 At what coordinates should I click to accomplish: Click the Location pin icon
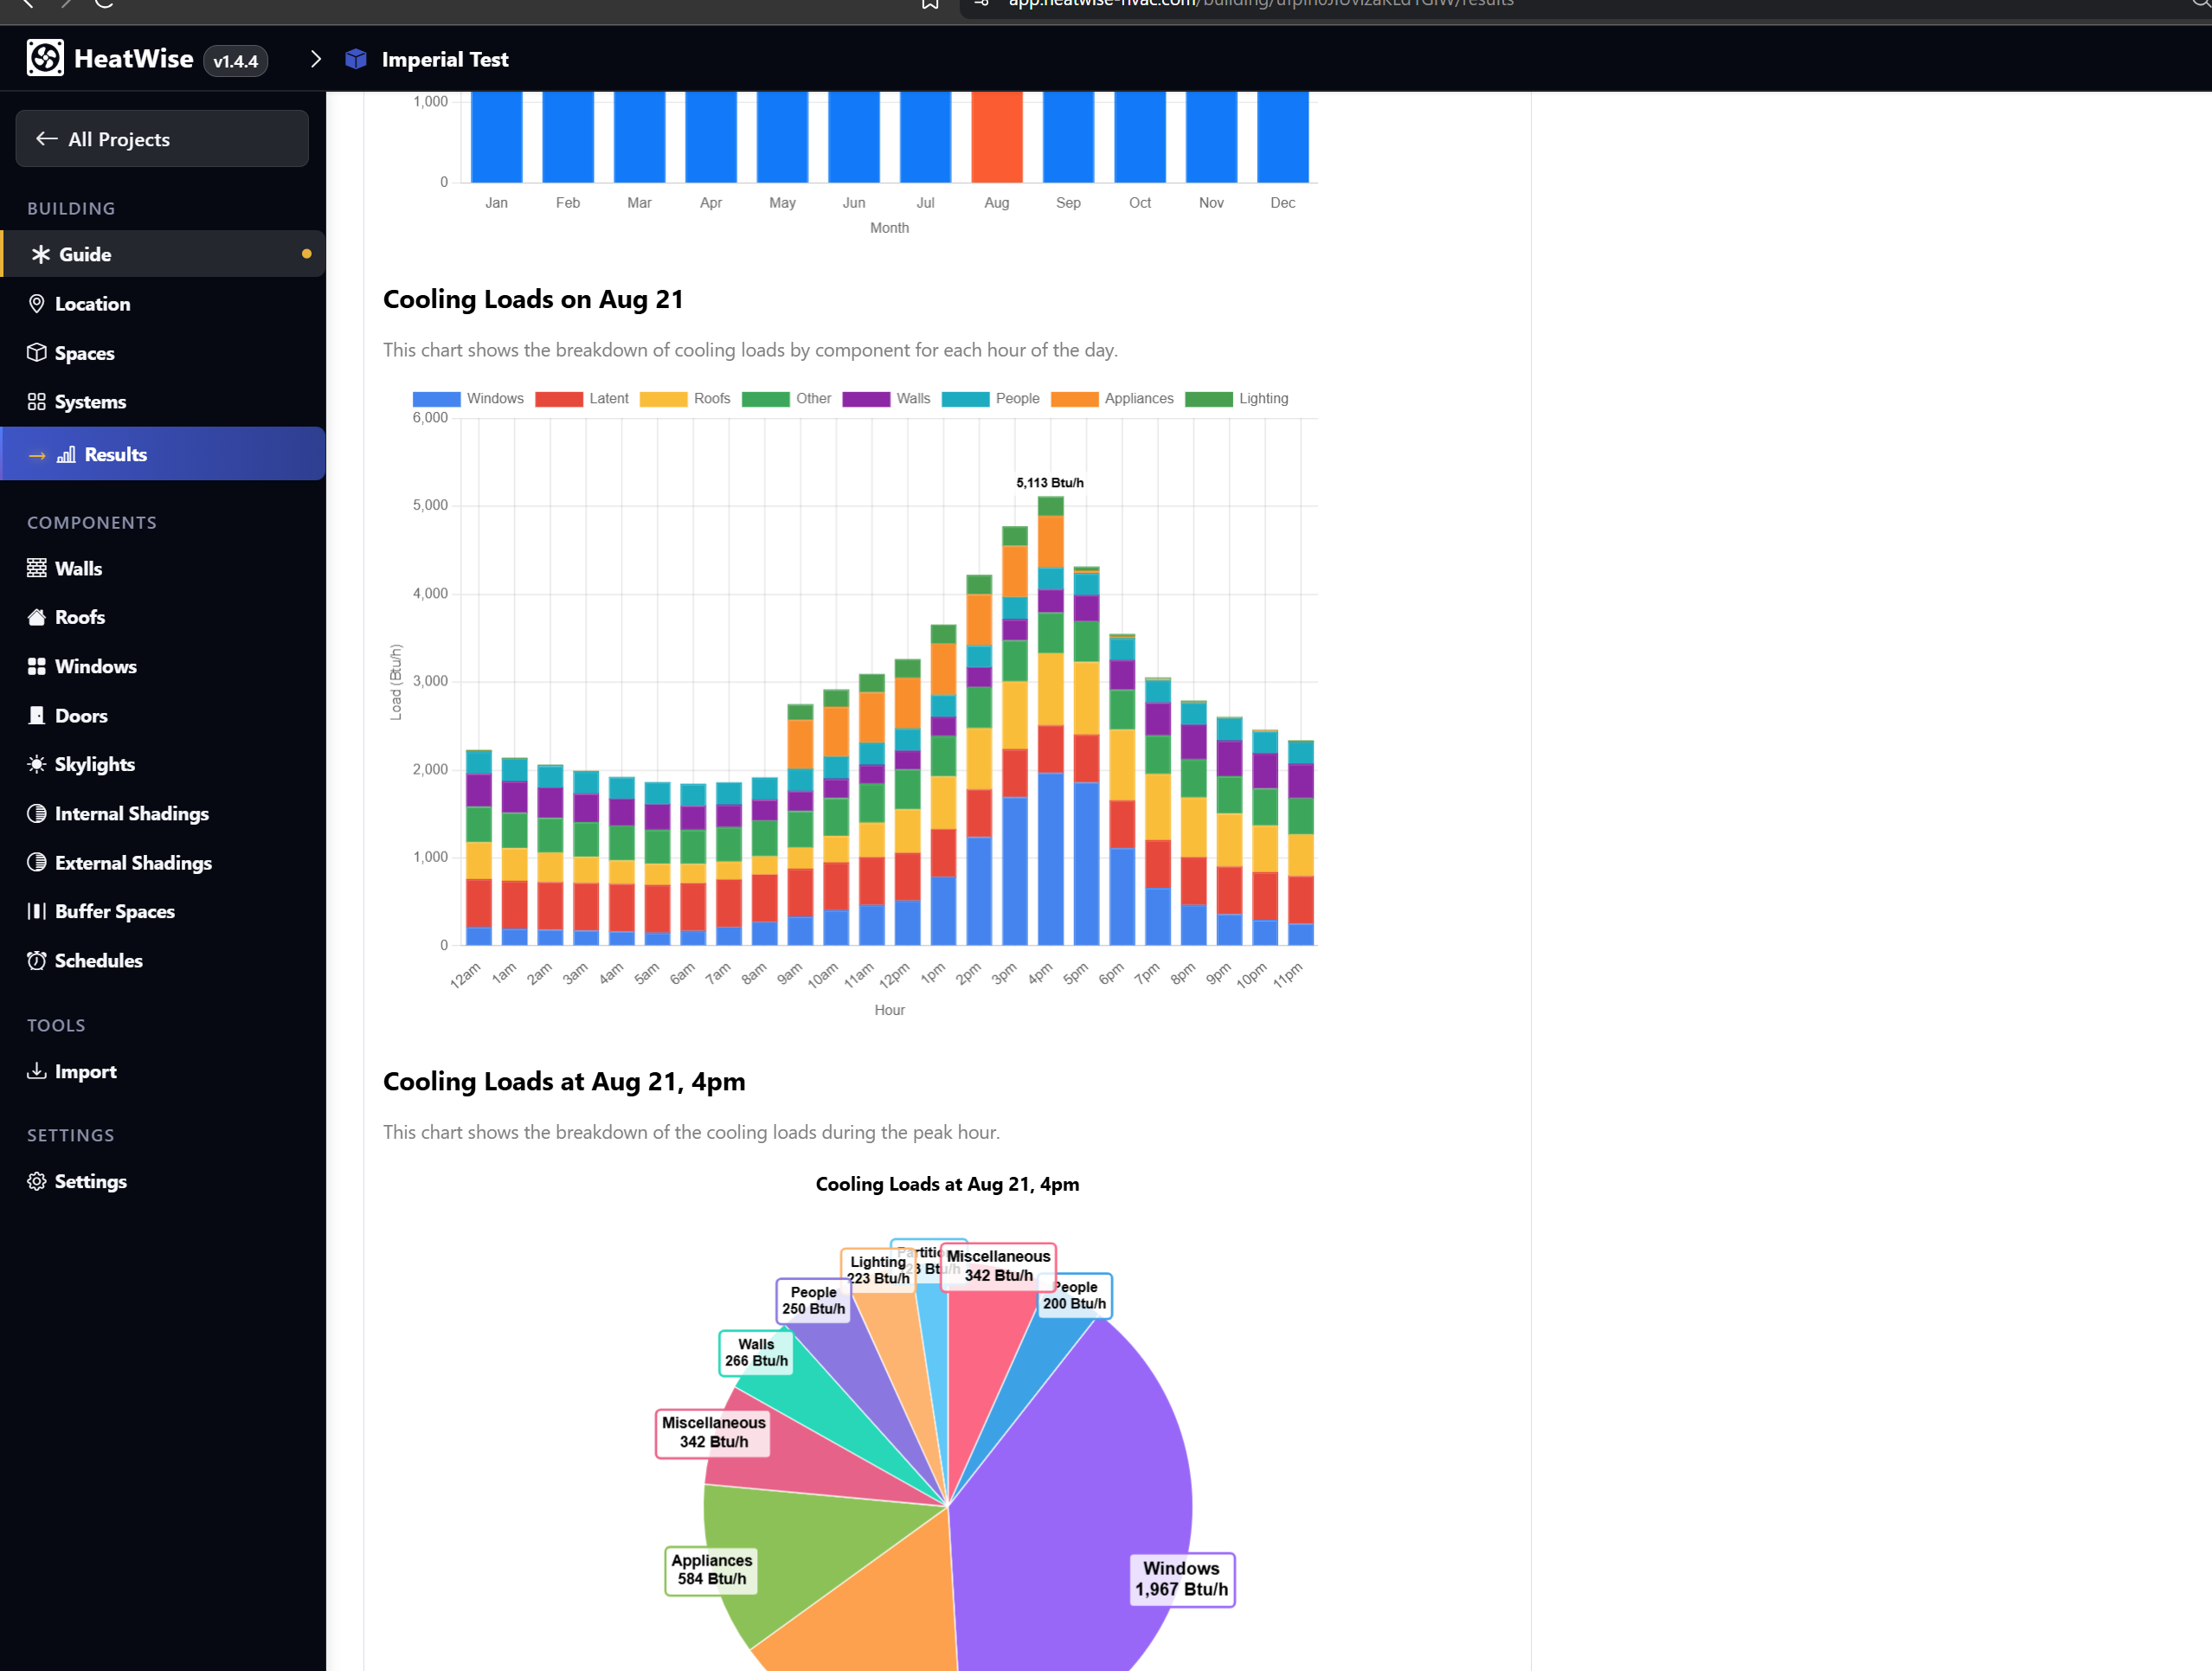click(37, 303)
